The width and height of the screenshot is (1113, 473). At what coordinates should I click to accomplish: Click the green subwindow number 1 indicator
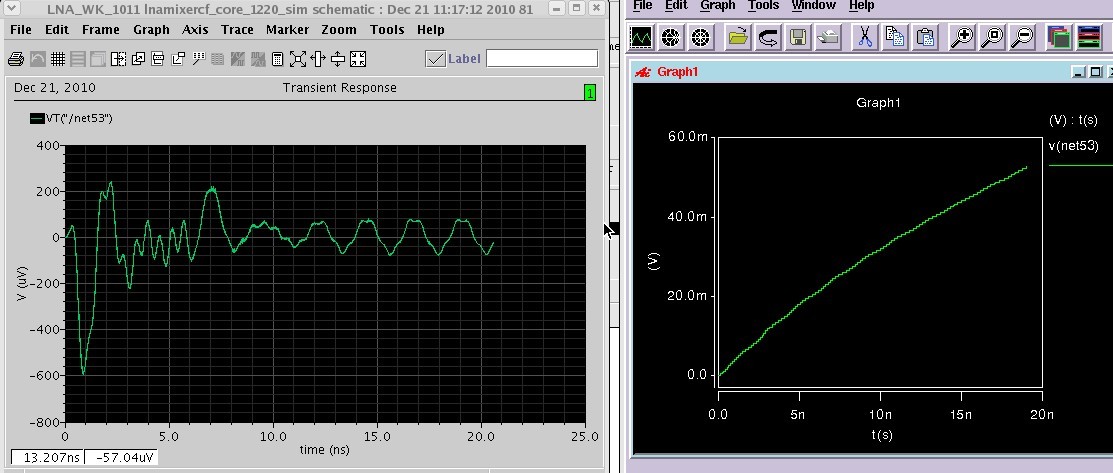pos(590,92)
